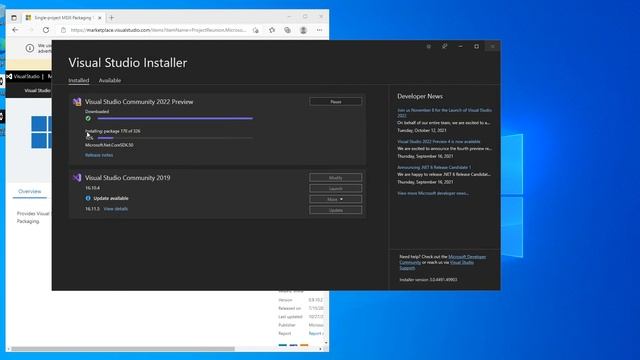Open the installer settings gear icon

click(429, 47)
